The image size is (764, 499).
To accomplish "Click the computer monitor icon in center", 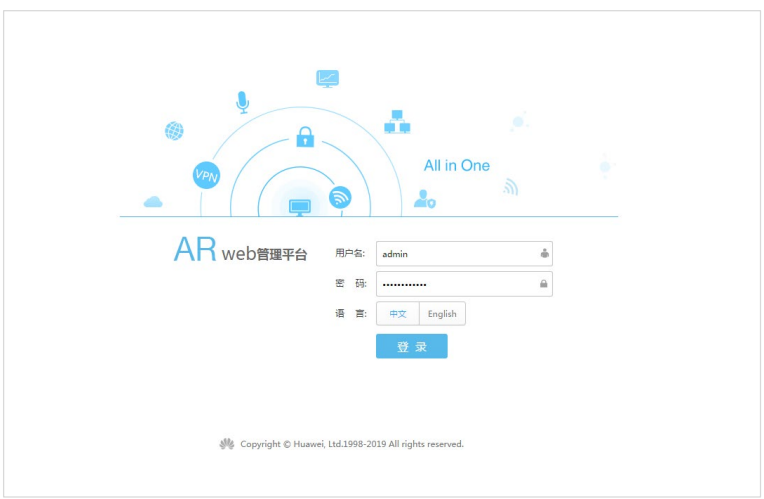I will coord(300,207).
